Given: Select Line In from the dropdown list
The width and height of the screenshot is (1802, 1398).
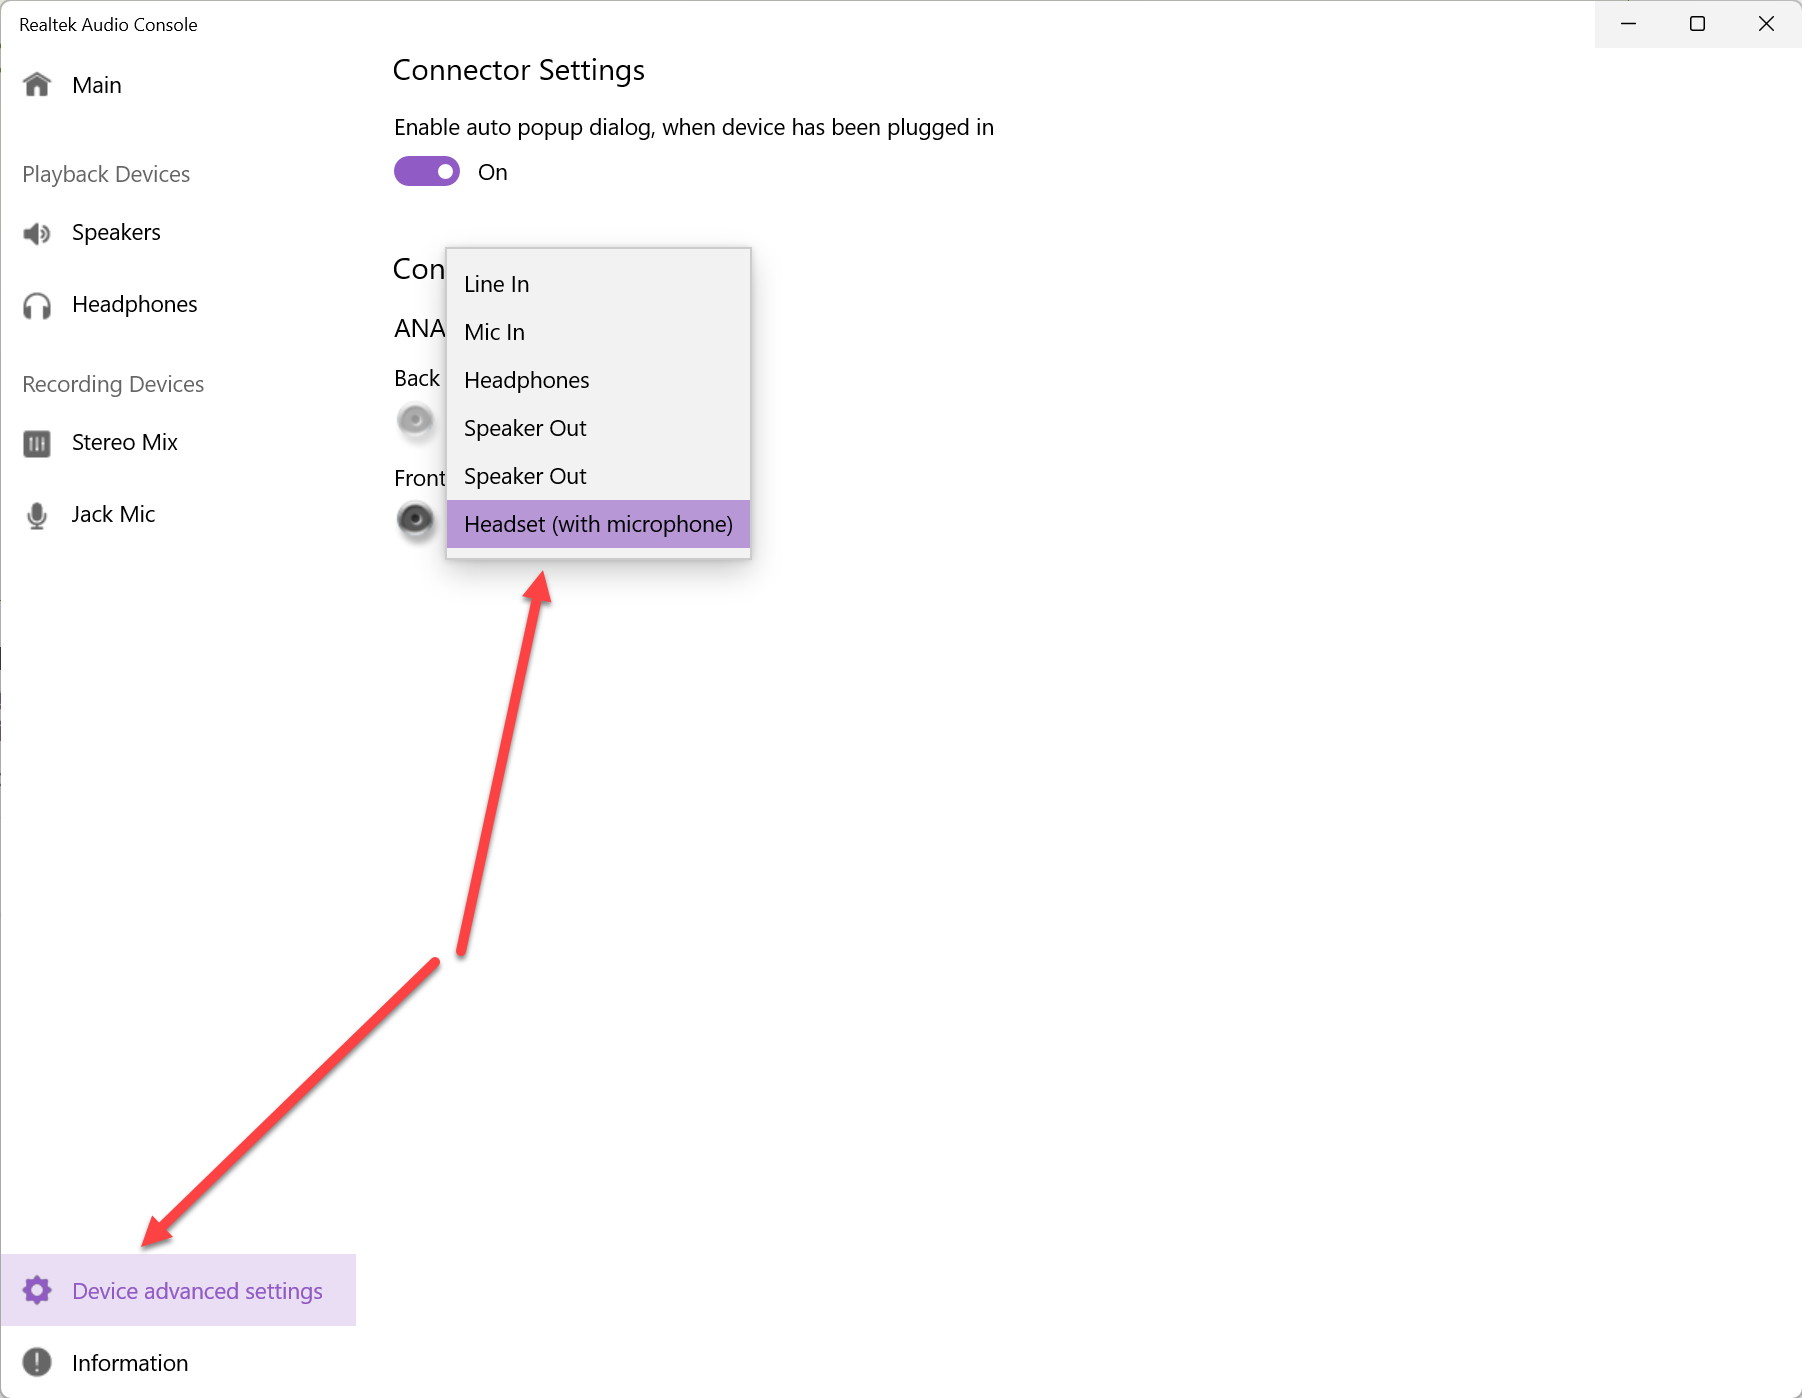Looking at the screenshot, I should point(497,284).
